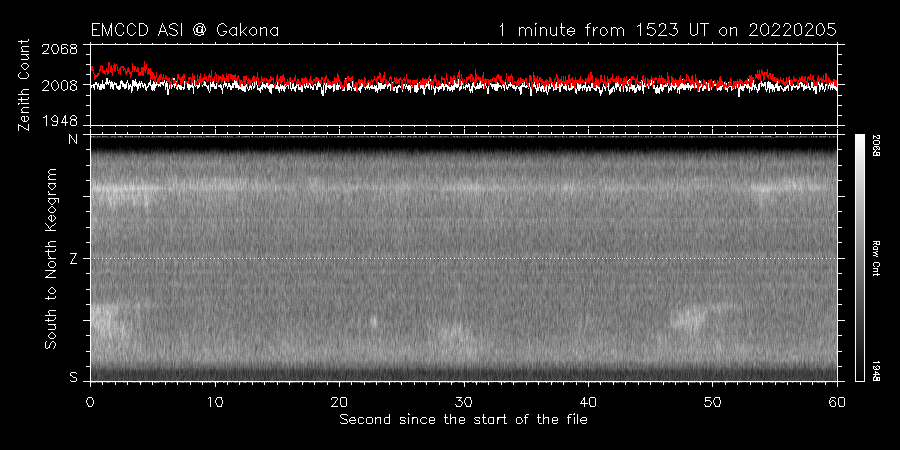Screen dimensions: 900x450
Task: Click the colorbar bottom value 1948
Action: [x=876, y=371]
